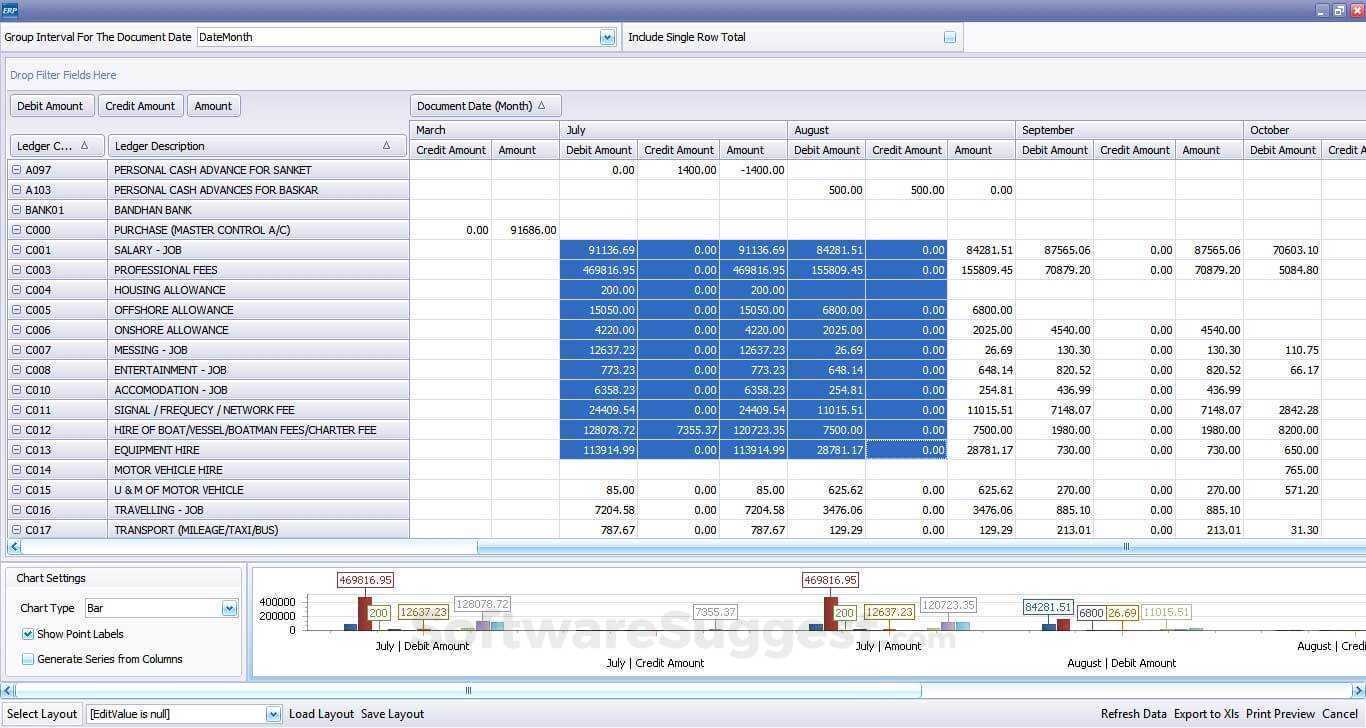Click Print Preview
1366x728 pixels.
click(1280, 714)
